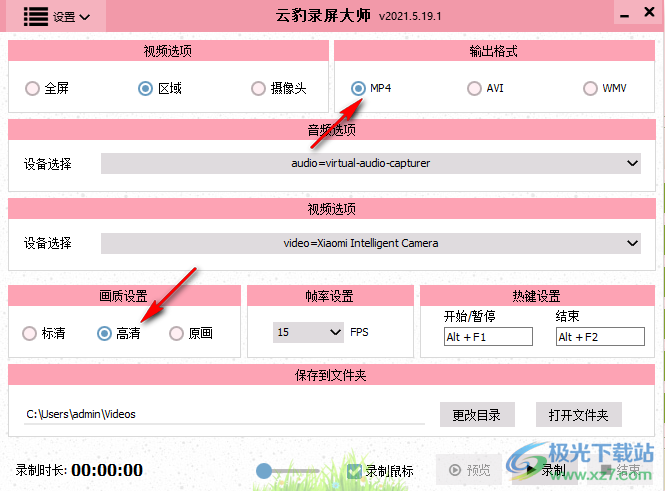
Task: Click the save path C:\Users\admin\Videos field
Action: tap(224, 414)
